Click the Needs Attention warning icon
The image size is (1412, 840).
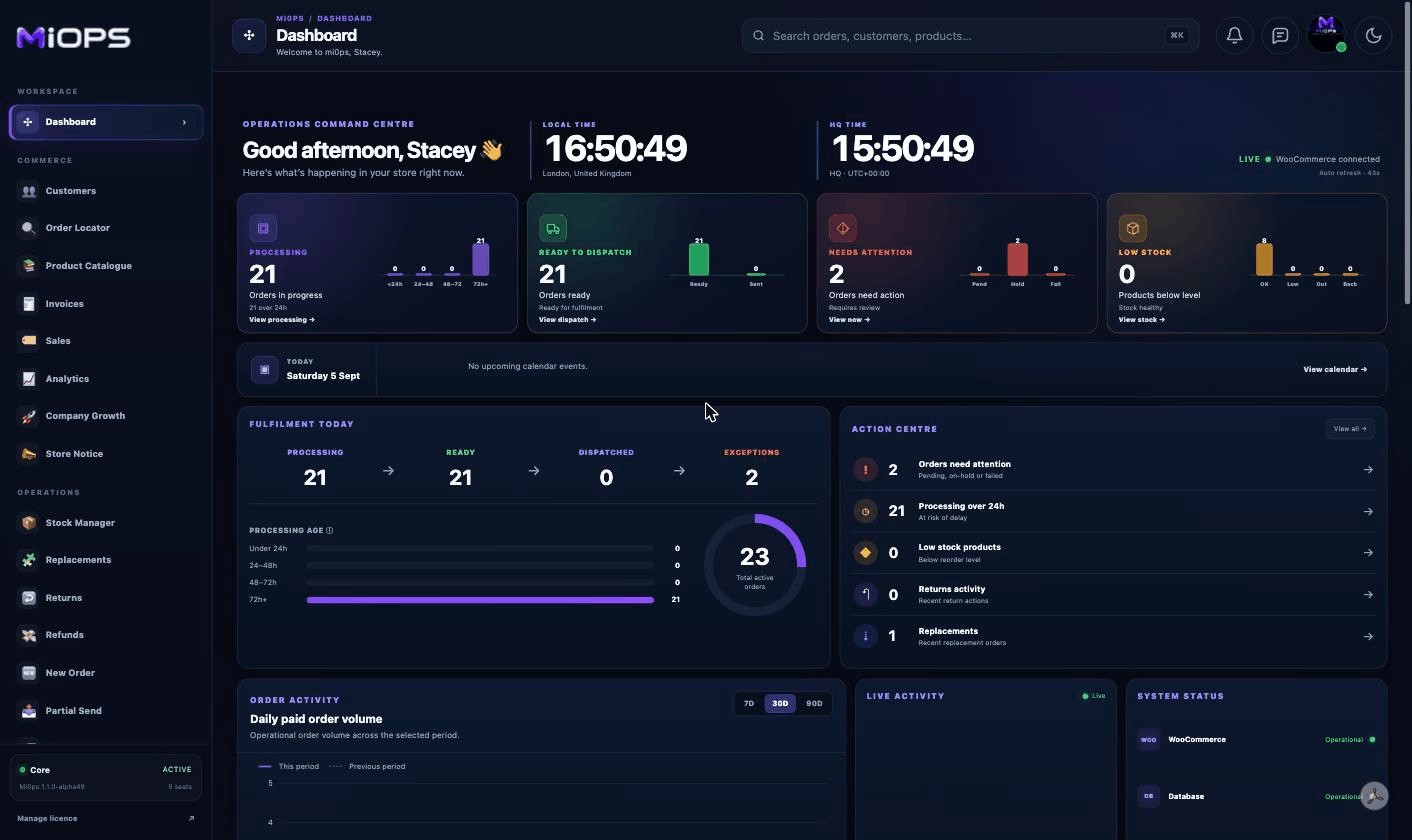click(x=842, y=228)
